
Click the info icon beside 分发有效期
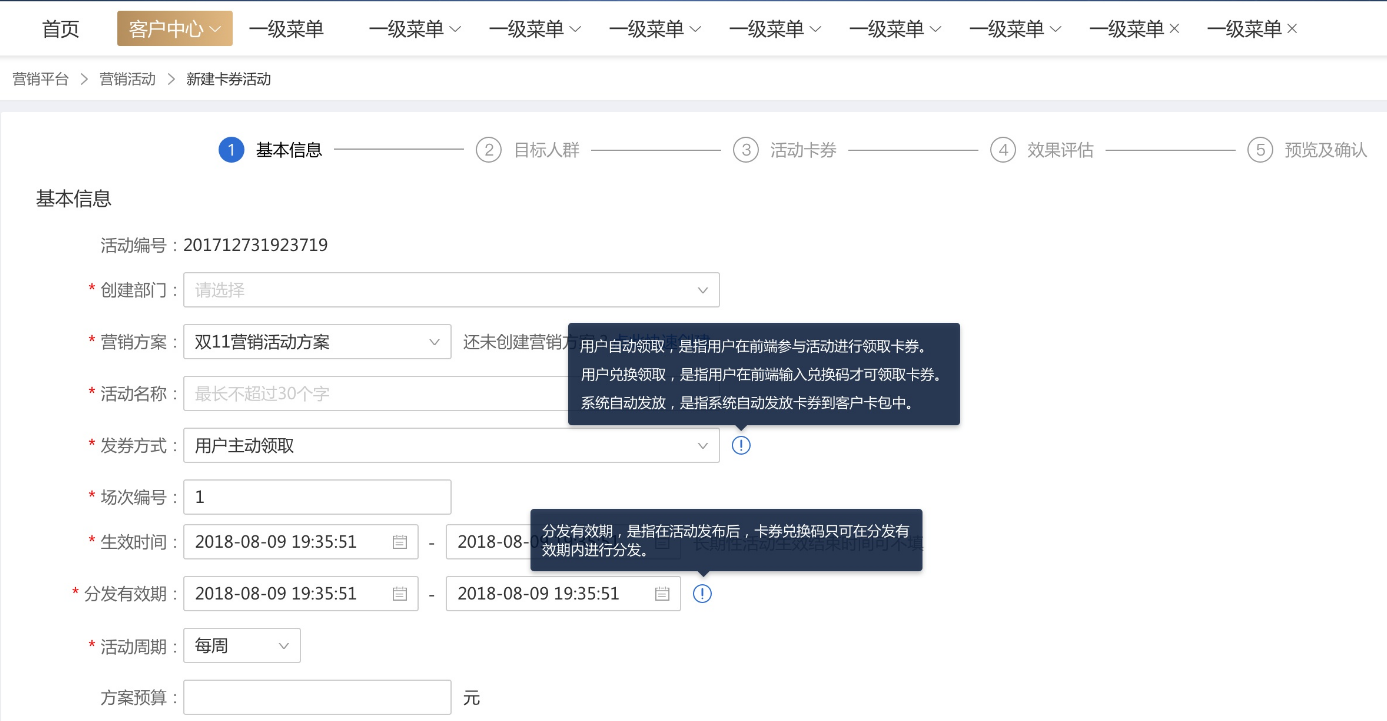click(x=703, y=594)
